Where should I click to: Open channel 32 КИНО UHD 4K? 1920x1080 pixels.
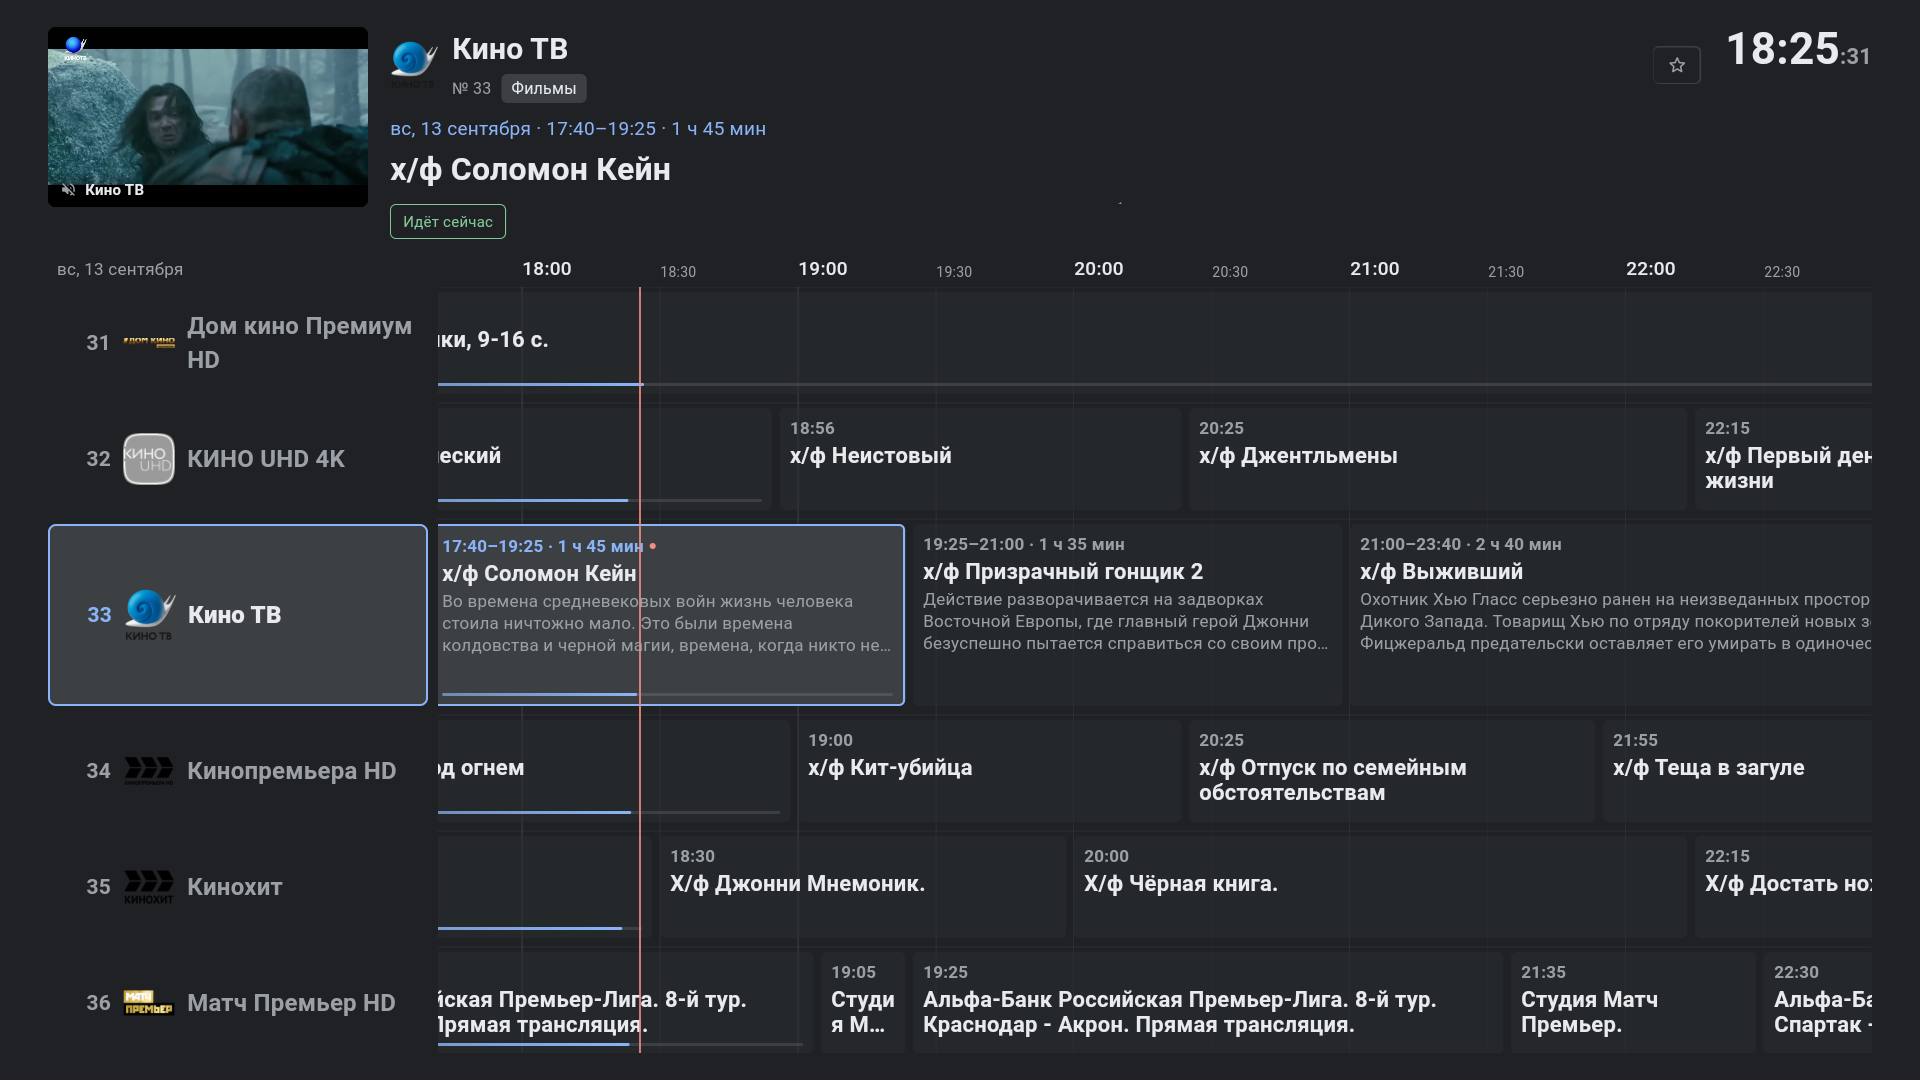coord(238,459)
